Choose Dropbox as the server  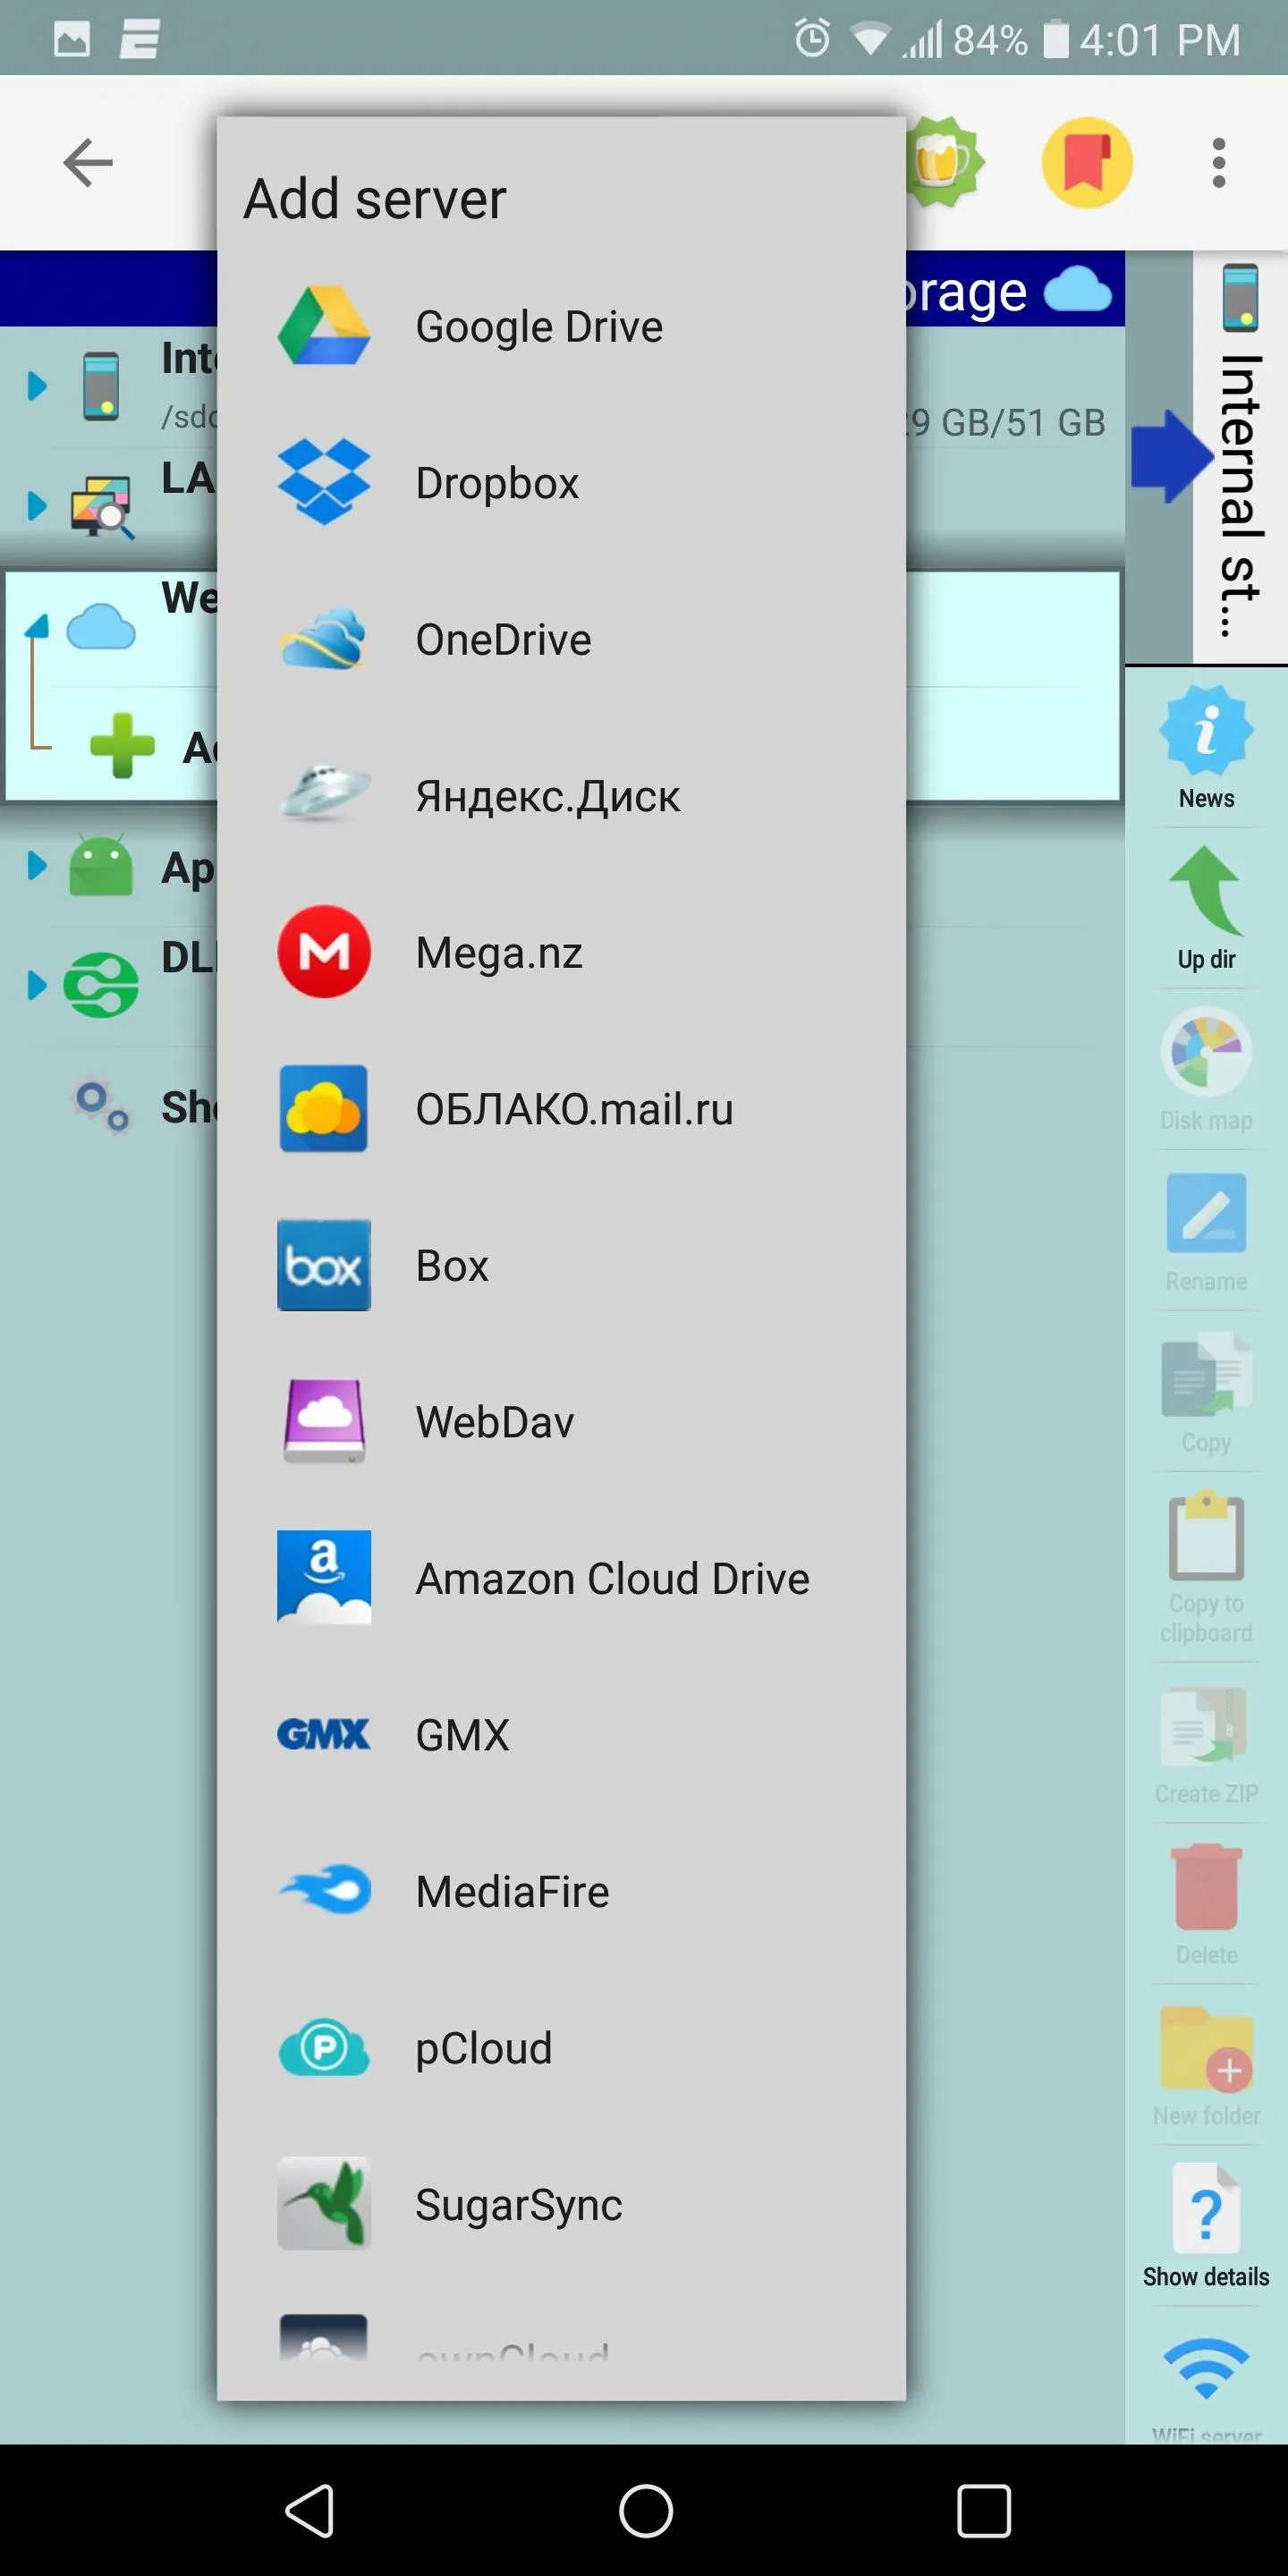point(561,483)
